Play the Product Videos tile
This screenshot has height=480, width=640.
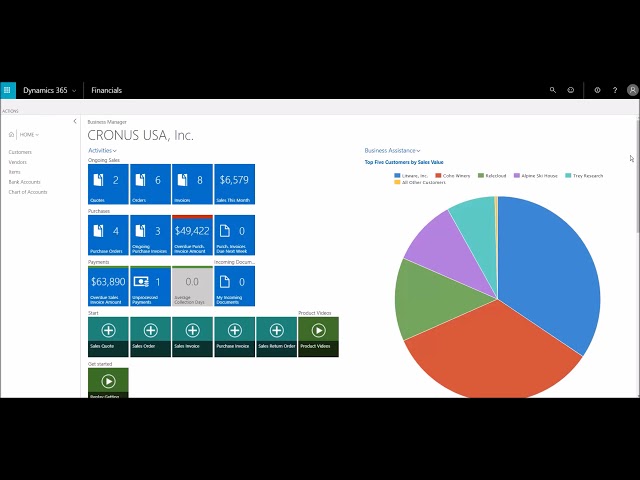[x=318, y=336]
